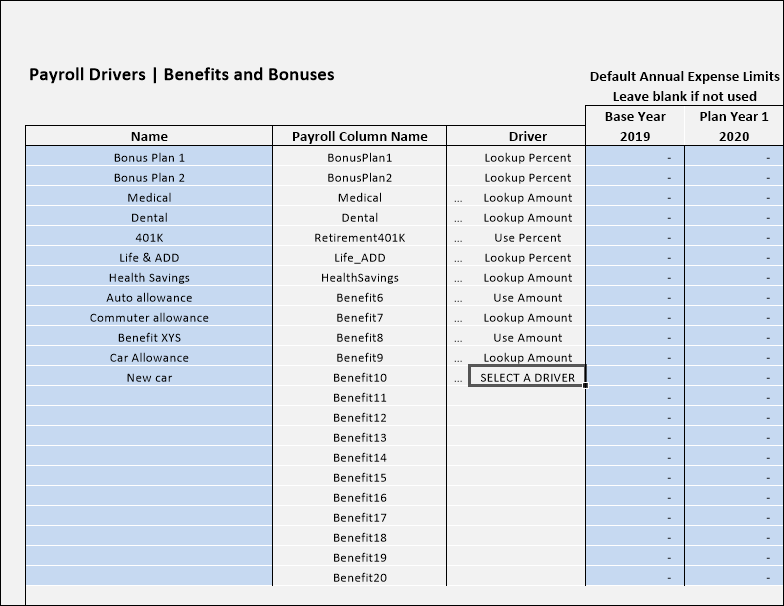Click the 'Benefit15' payroll column cell
The width and height of the screenshot is (784, 606).
pyautogui.click(x=360, y=478)
